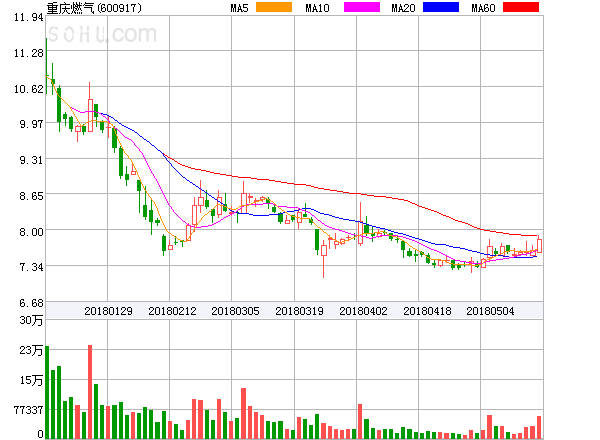Screen dimensions: 600x440
Task: Click the 15万 volume axis label
Action: coord(31,380)
